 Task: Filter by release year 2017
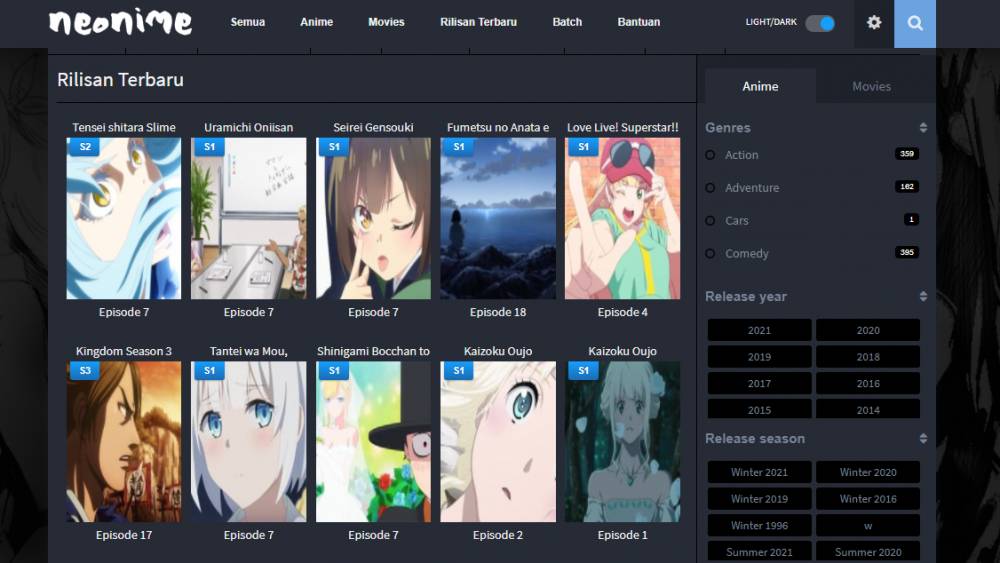tap(759, 383)
